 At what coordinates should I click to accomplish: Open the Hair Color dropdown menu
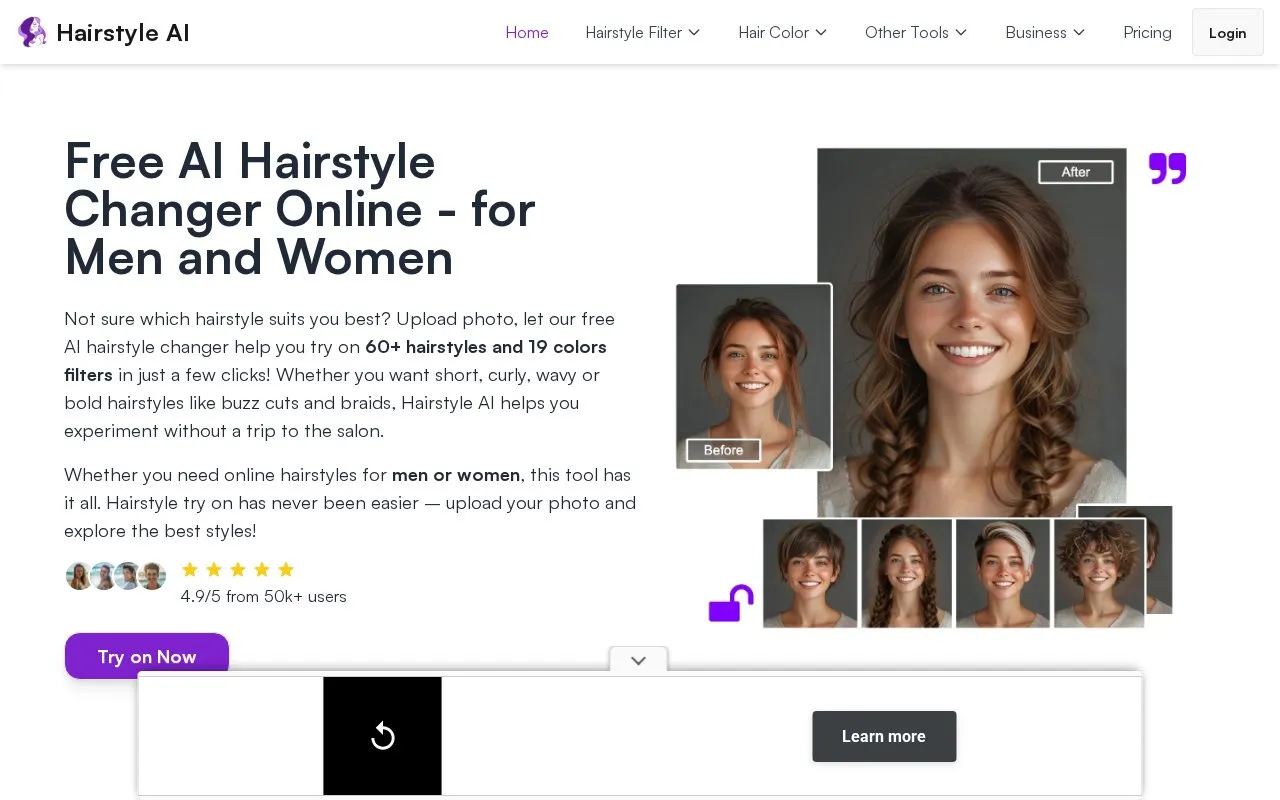click(783, 32)
